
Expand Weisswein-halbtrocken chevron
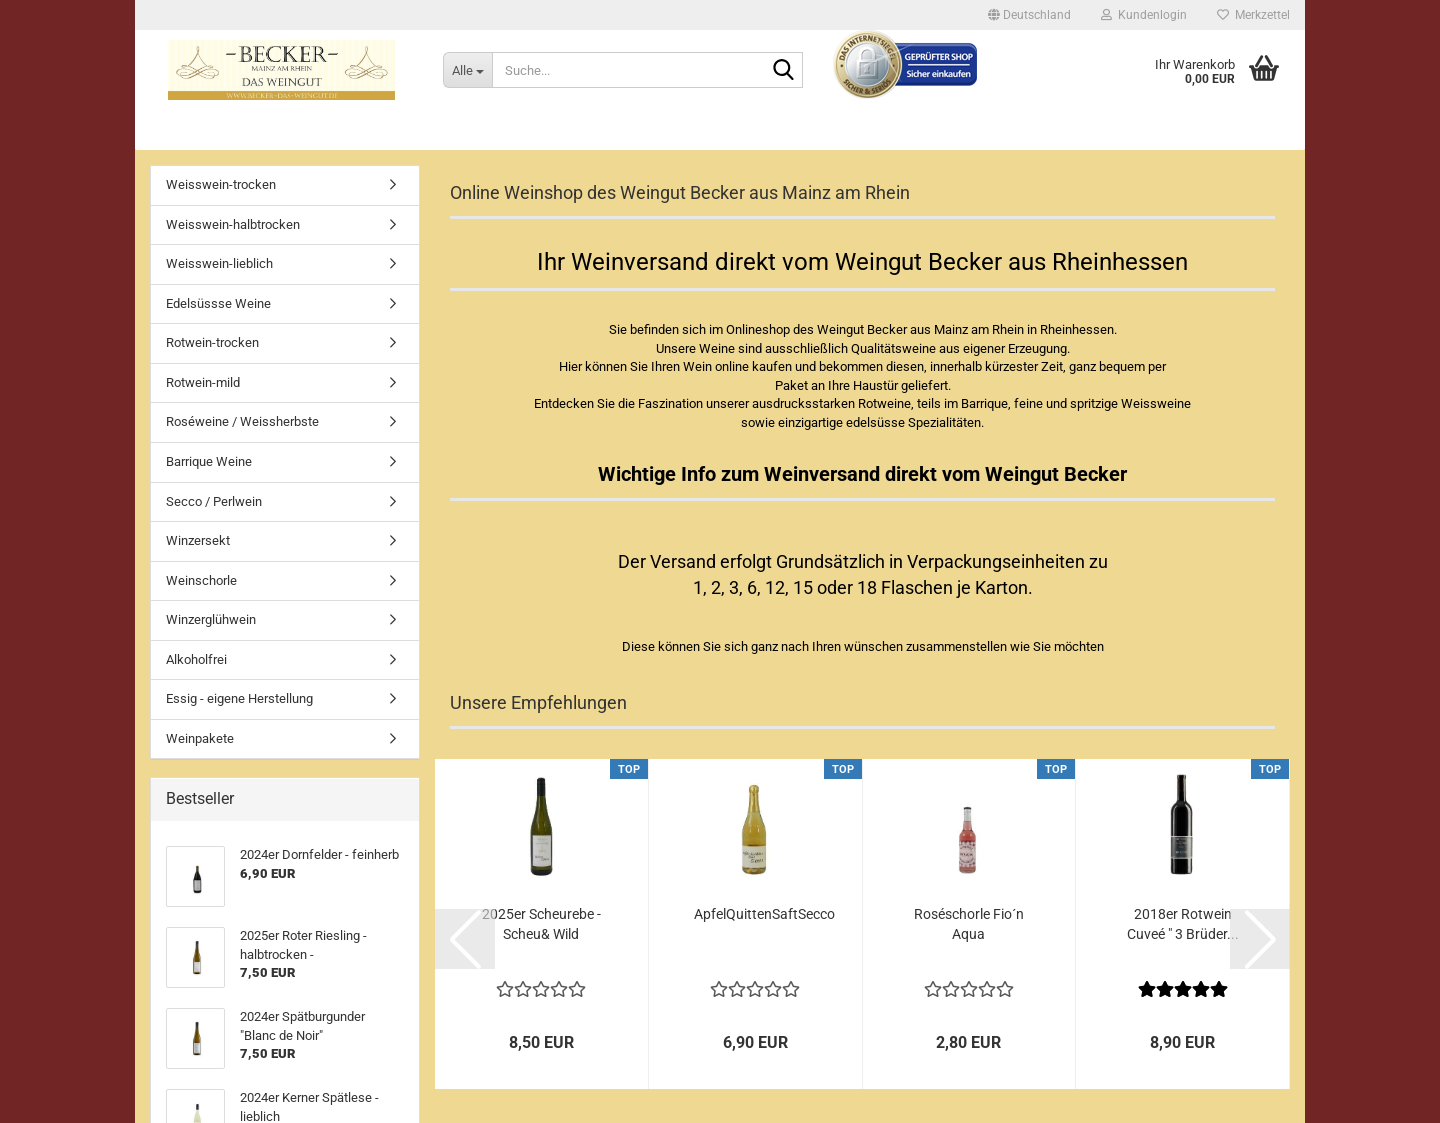392,225
